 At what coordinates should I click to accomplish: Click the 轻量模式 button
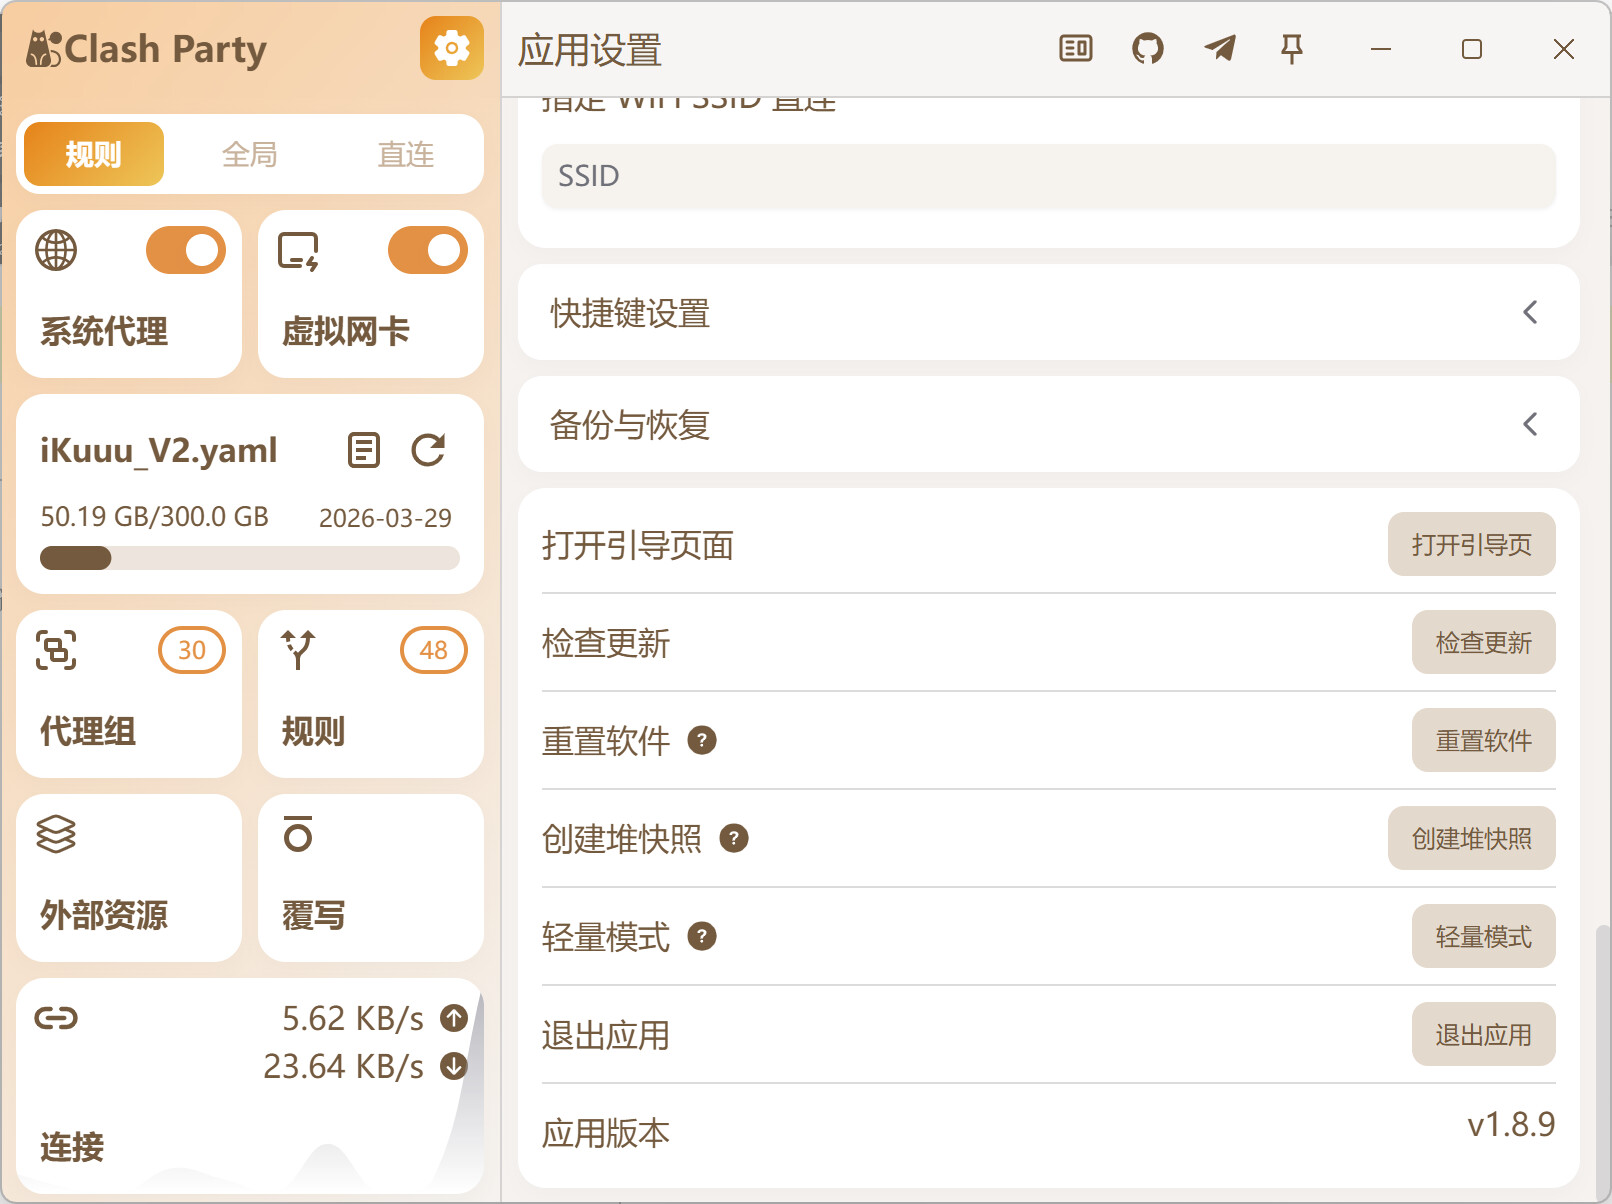click(1484, 936)
